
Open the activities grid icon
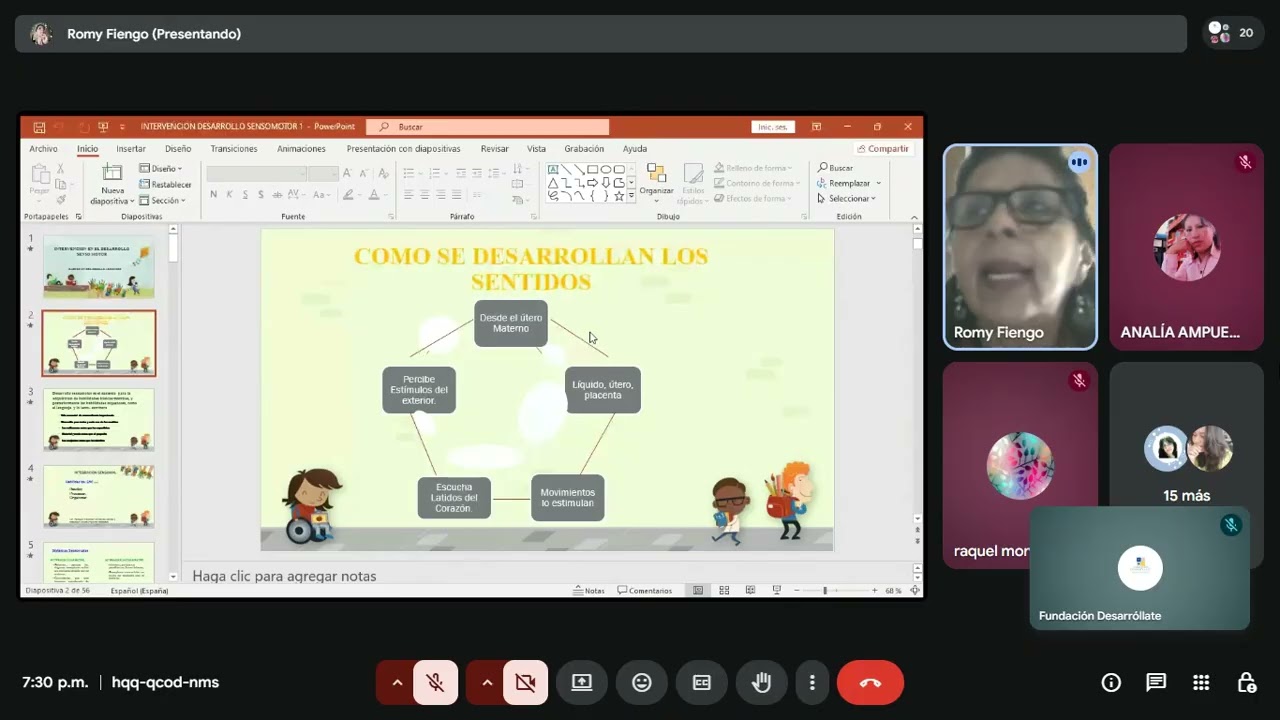(1201, 682)
